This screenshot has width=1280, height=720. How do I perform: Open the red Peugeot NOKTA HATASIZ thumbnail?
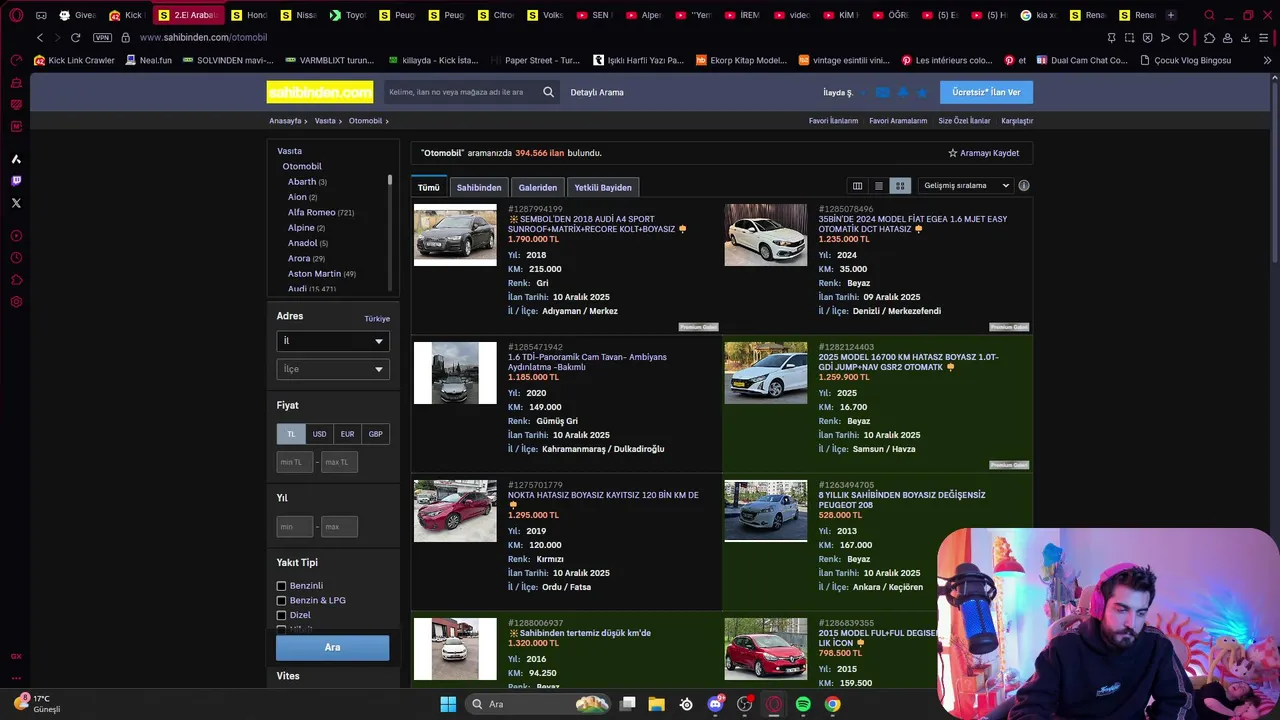(455, 511)
